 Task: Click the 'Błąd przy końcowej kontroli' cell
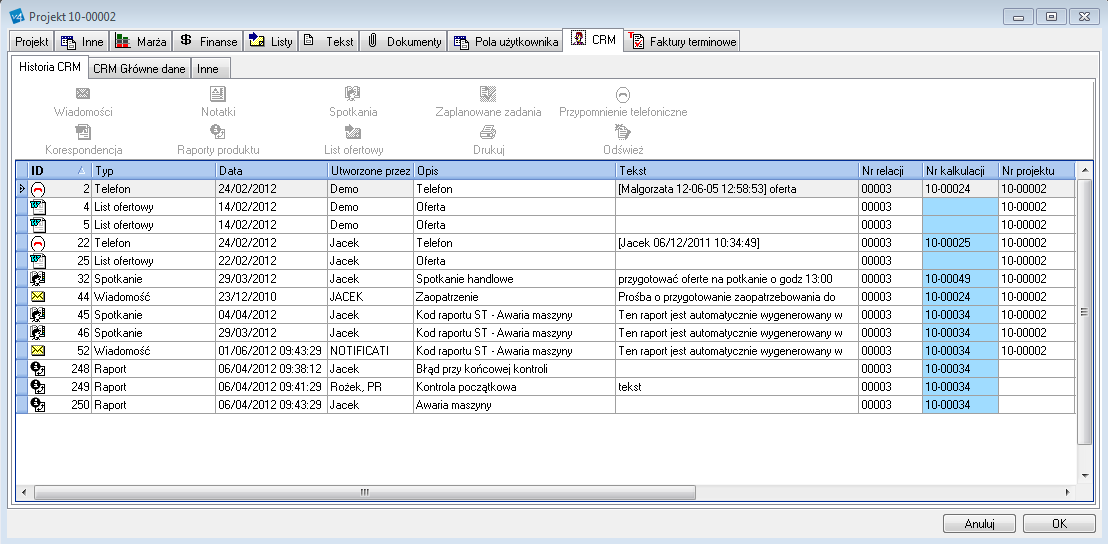point(514,369)
